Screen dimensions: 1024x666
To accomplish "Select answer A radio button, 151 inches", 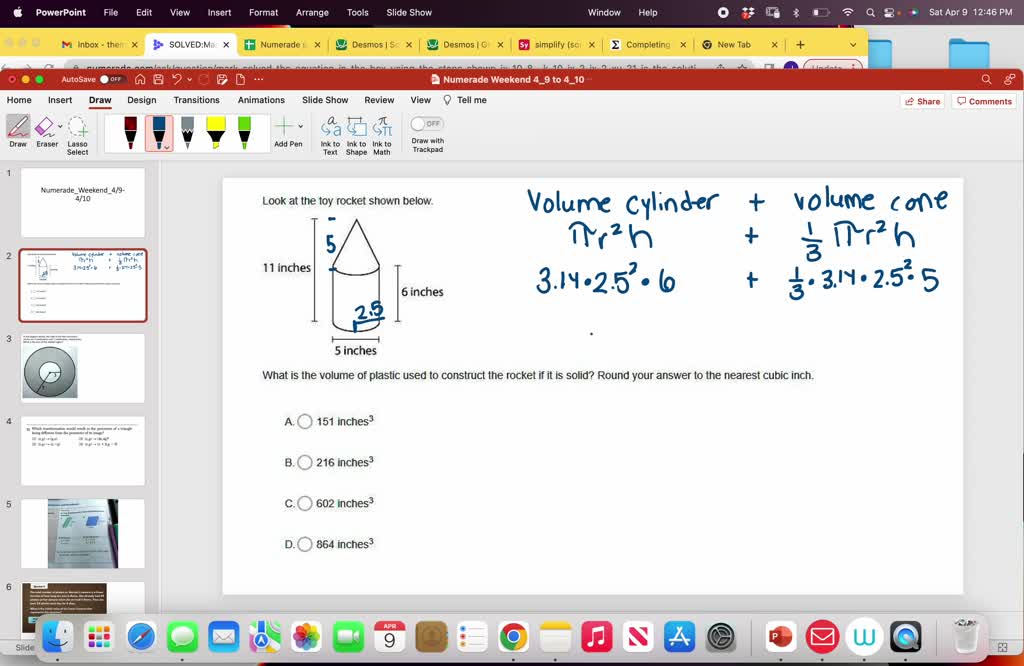I will pyautogui.click(x=305, y=422).
